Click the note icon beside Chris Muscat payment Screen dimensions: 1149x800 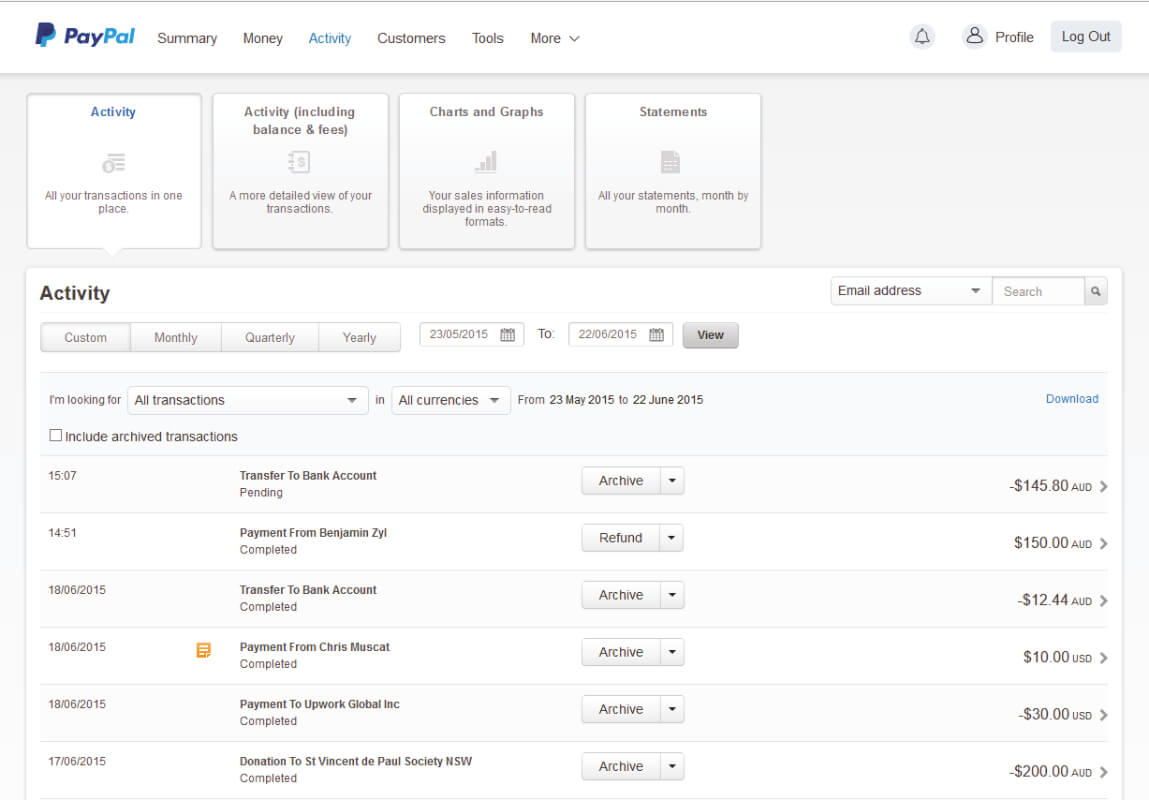[x=204, y=650]
